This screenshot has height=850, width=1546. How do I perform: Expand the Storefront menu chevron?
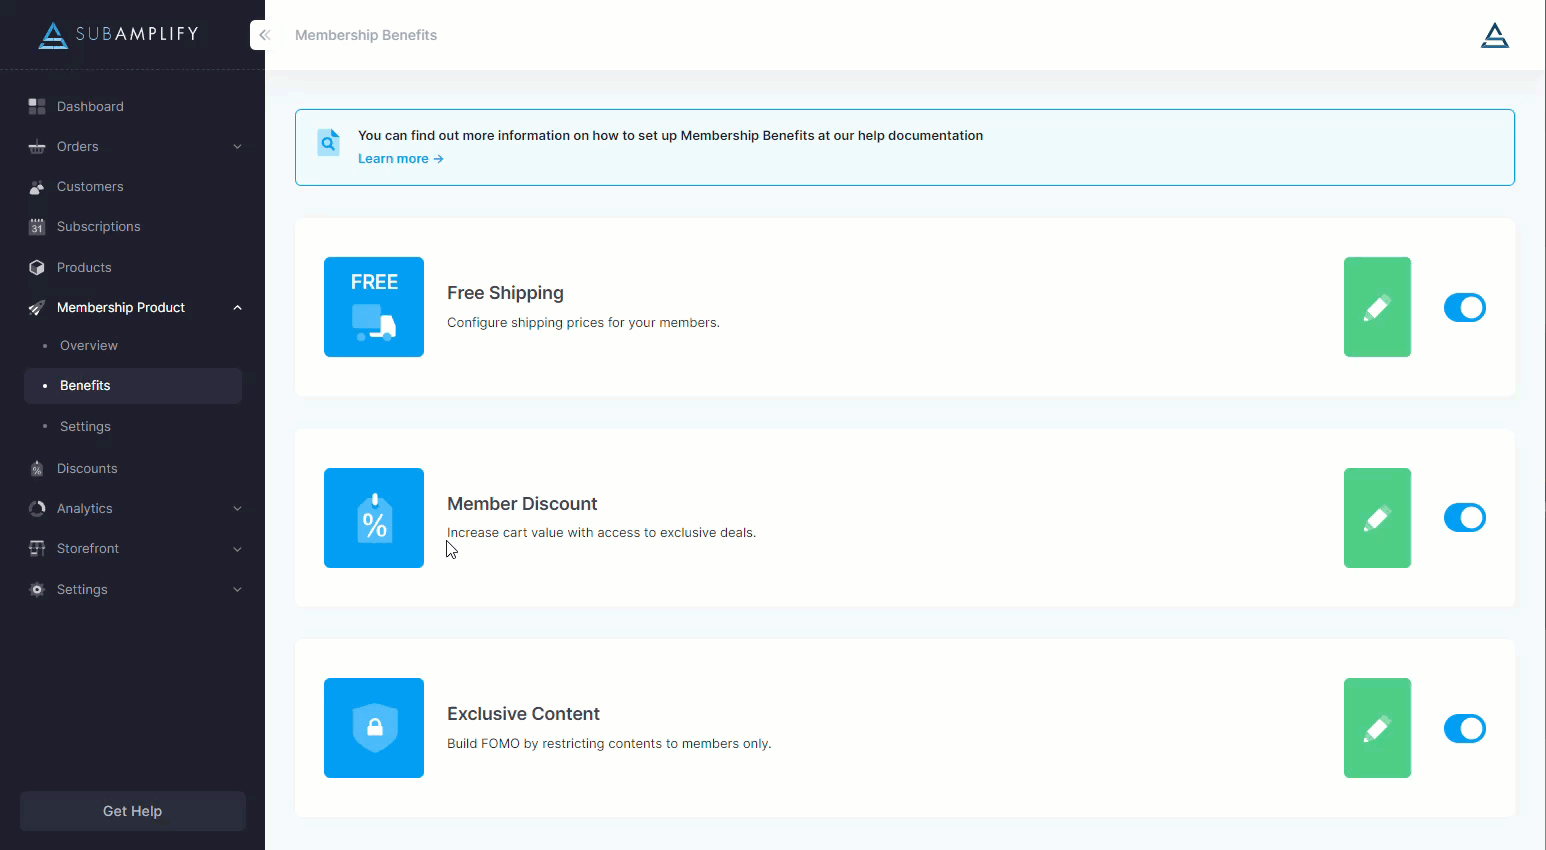click(x=238, y=549)
